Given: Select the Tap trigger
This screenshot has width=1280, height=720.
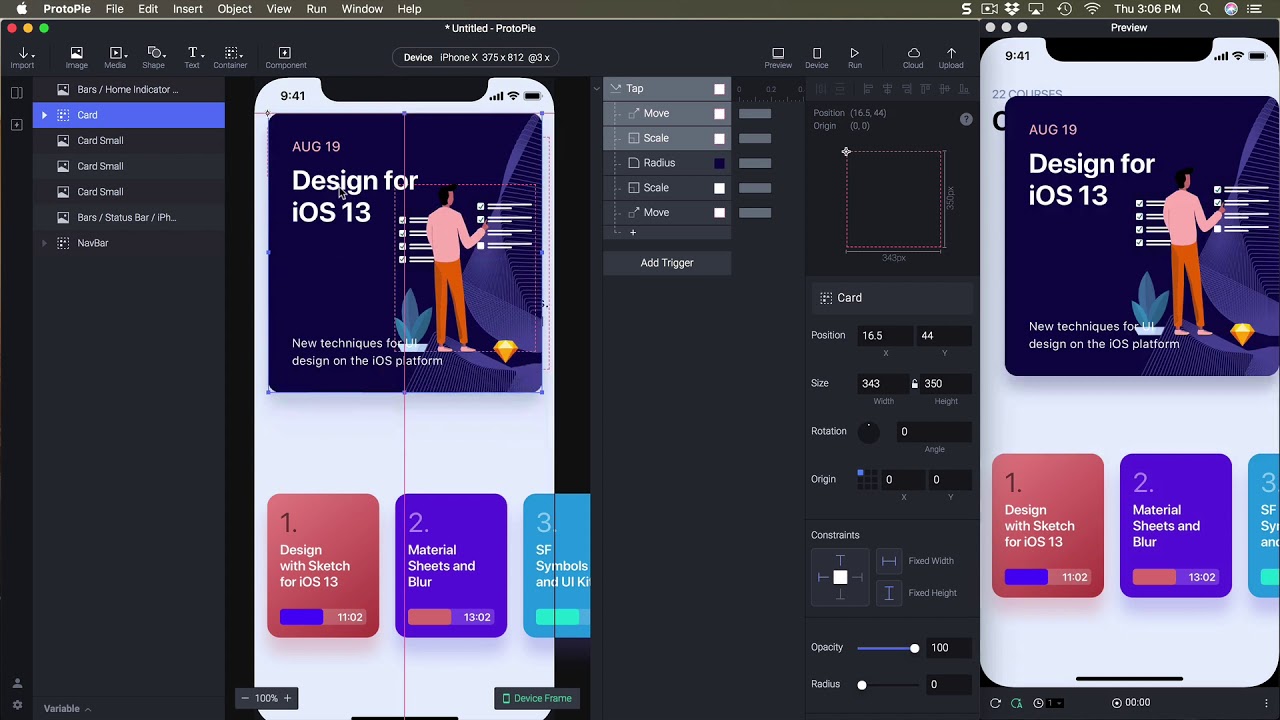Looking at the screenshot, I should point(667,88).
